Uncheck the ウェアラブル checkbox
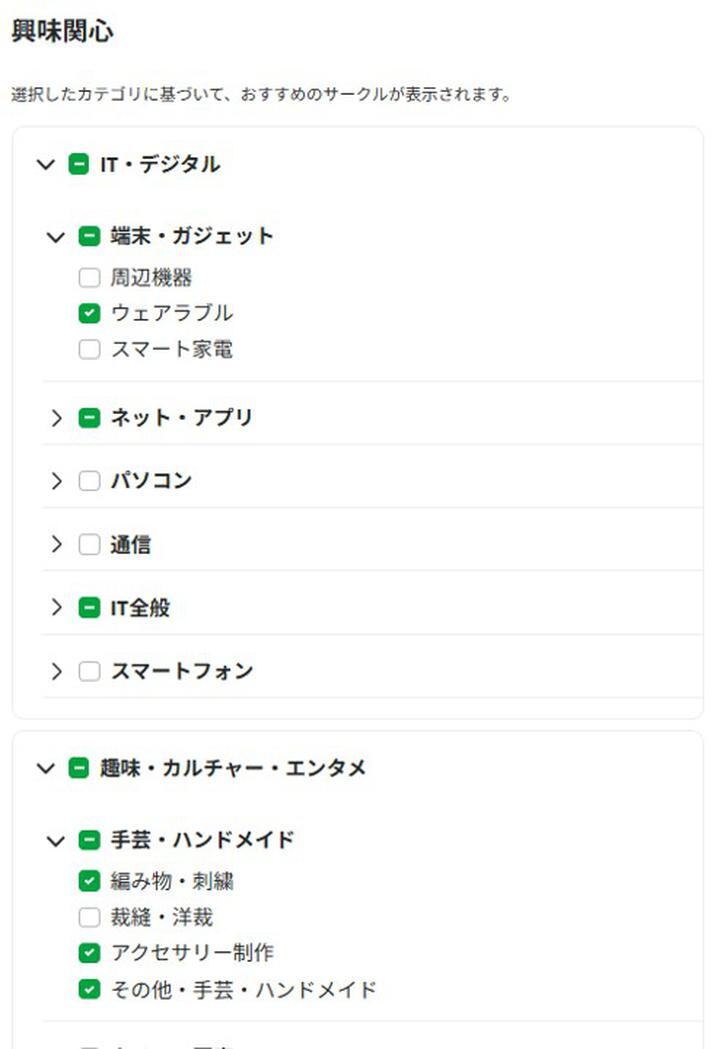Viewport: 720px width, 1049px height. [x=89, y=314]
